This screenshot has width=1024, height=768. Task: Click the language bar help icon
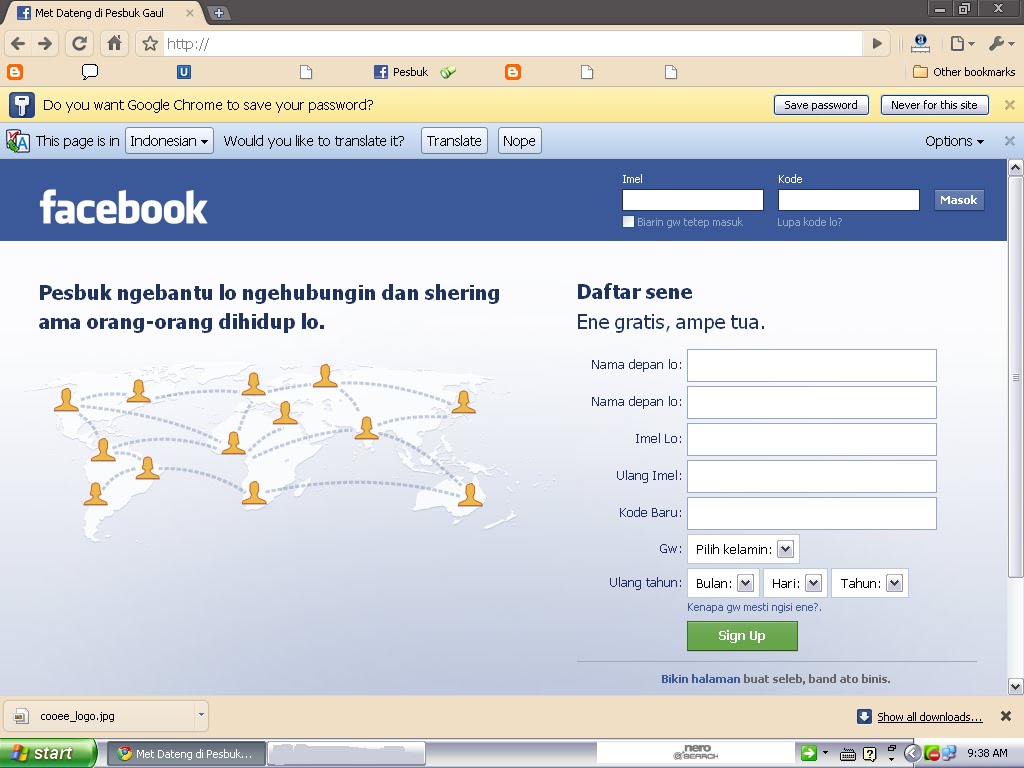pos(869,754)
